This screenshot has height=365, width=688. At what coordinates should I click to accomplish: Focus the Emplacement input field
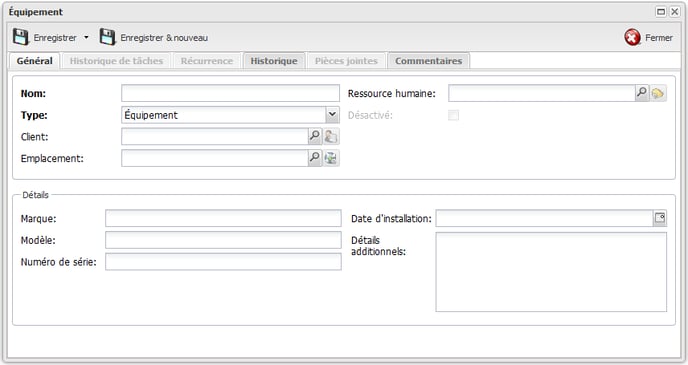(x=215, y=158)
